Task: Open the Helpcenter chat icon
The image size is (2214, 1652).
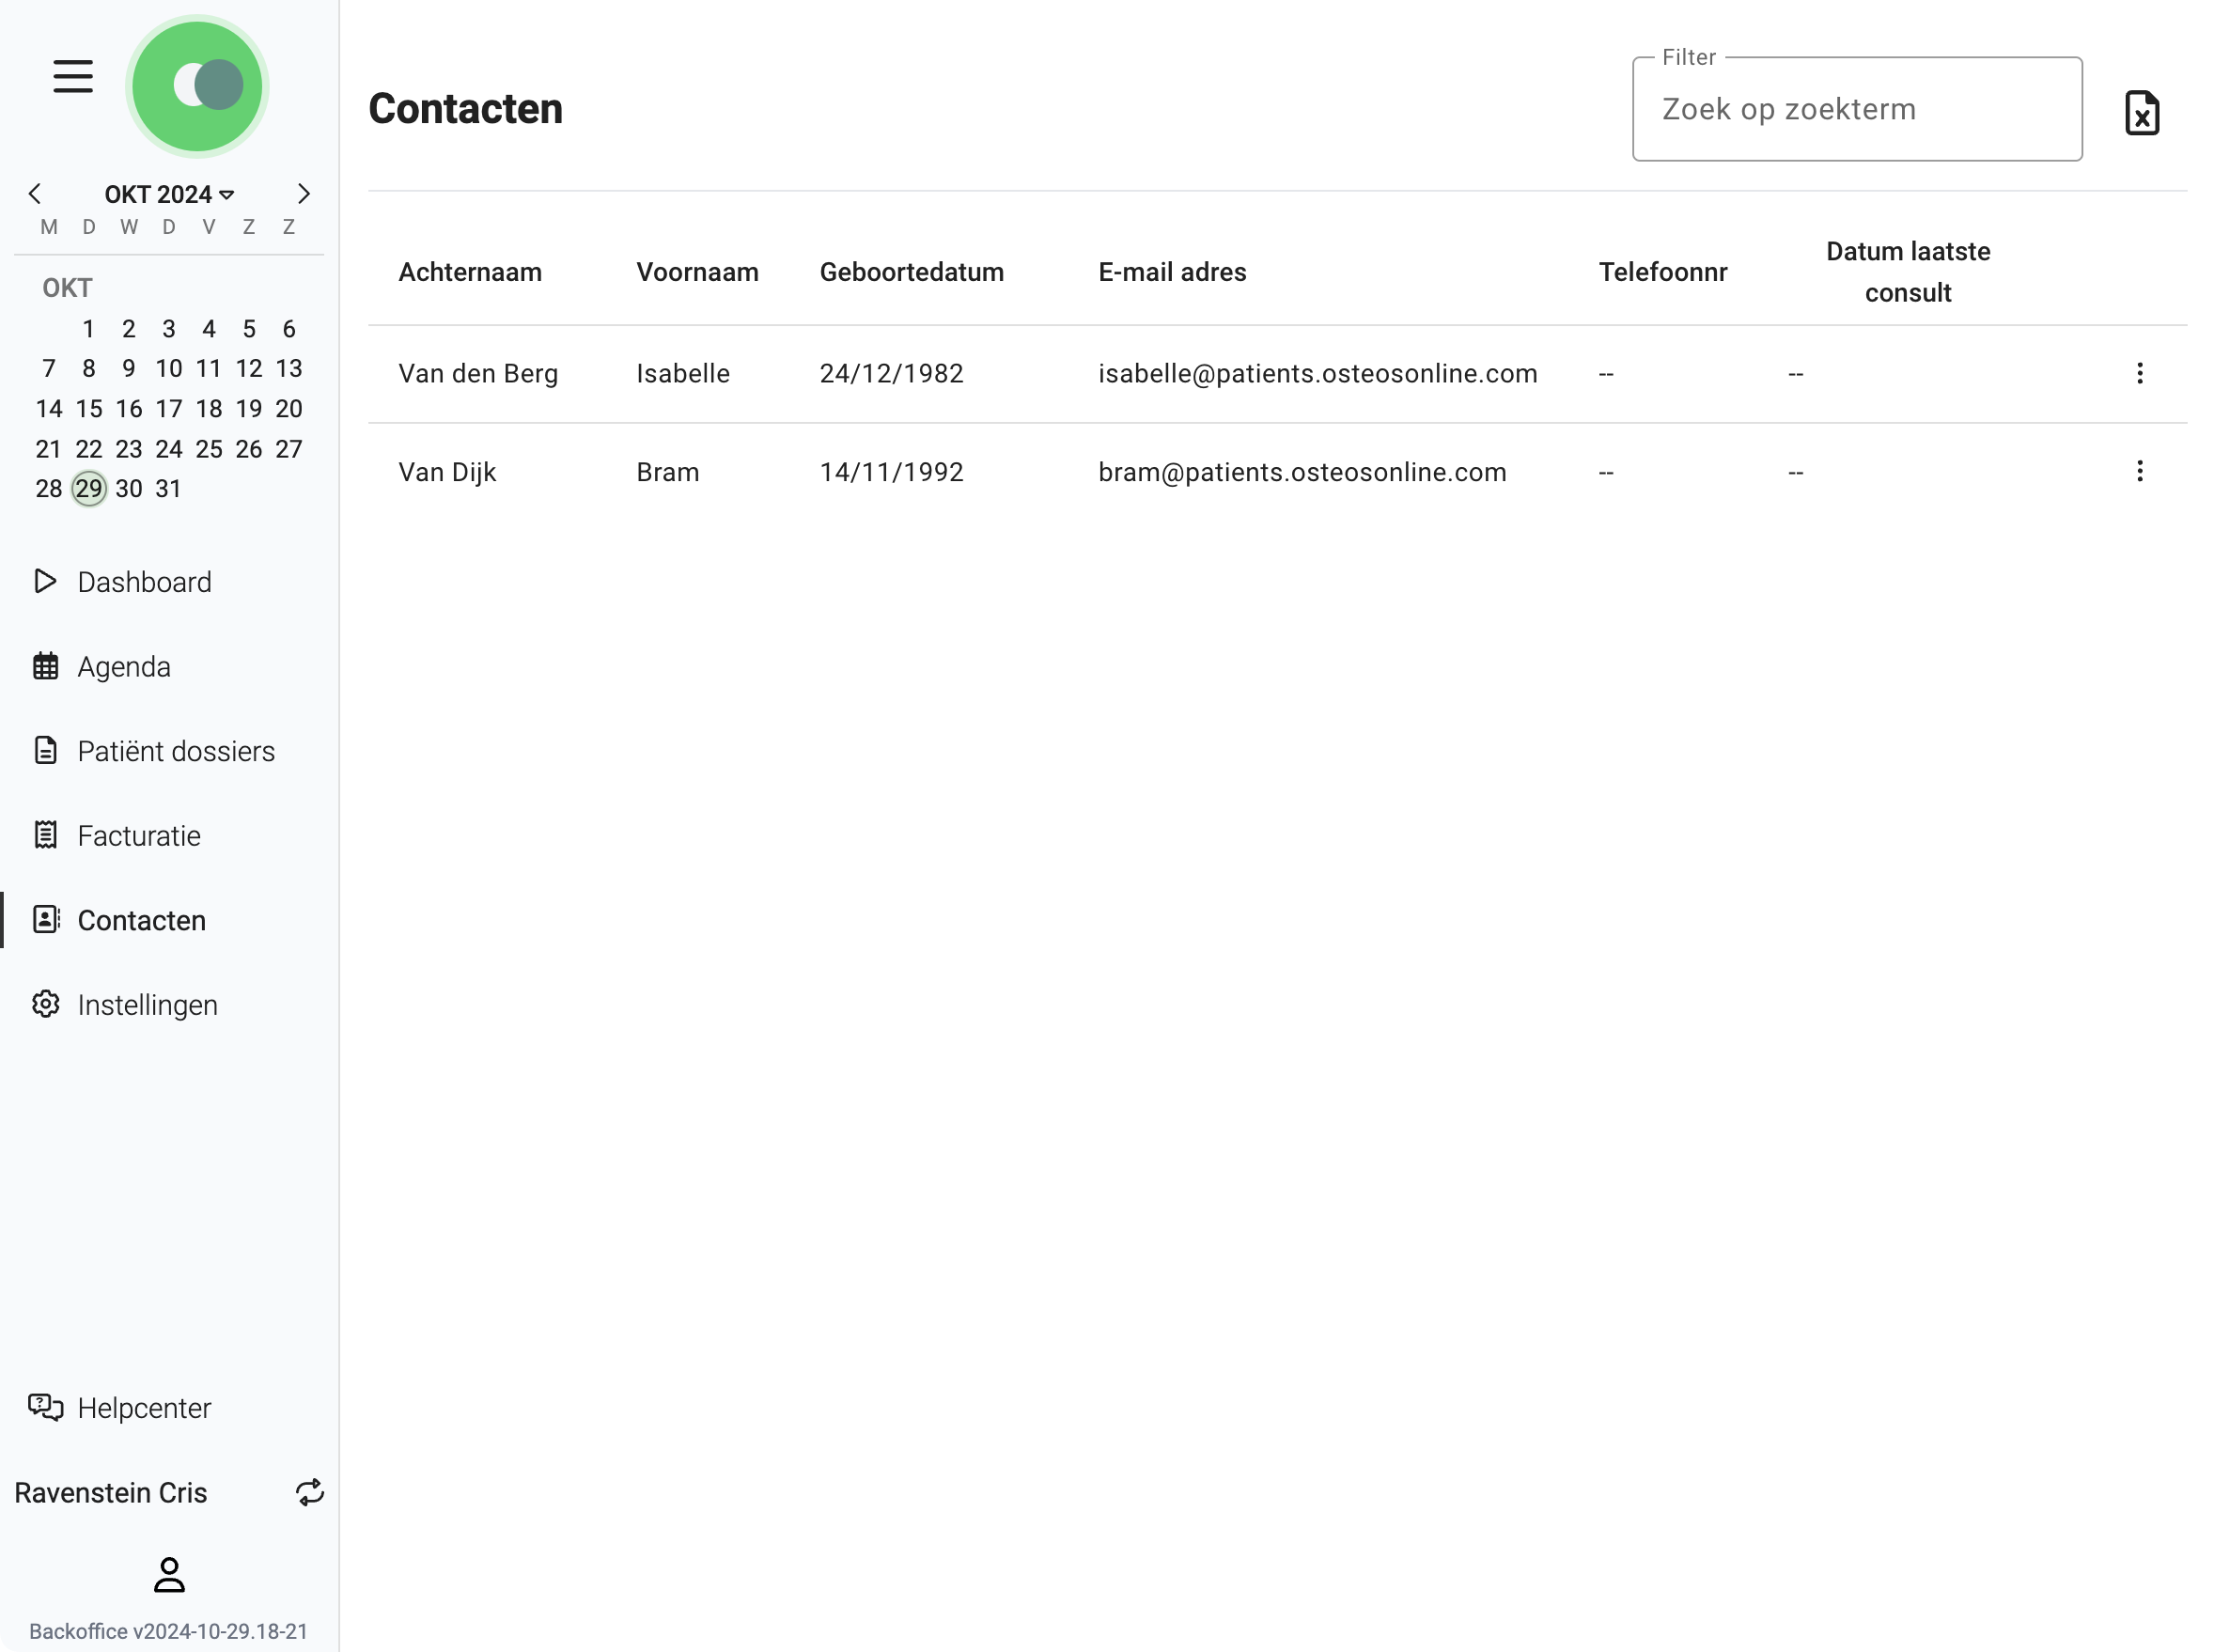Action: [46, 1407]
